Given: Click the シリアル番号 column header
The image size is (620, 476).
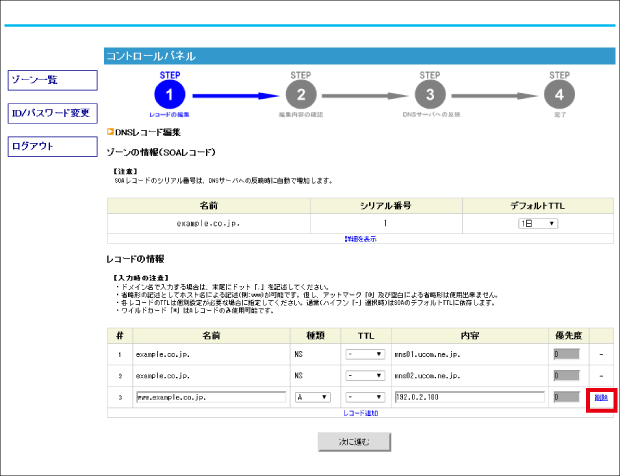Looking at the screenshot, I should click(x=386, y=206).
